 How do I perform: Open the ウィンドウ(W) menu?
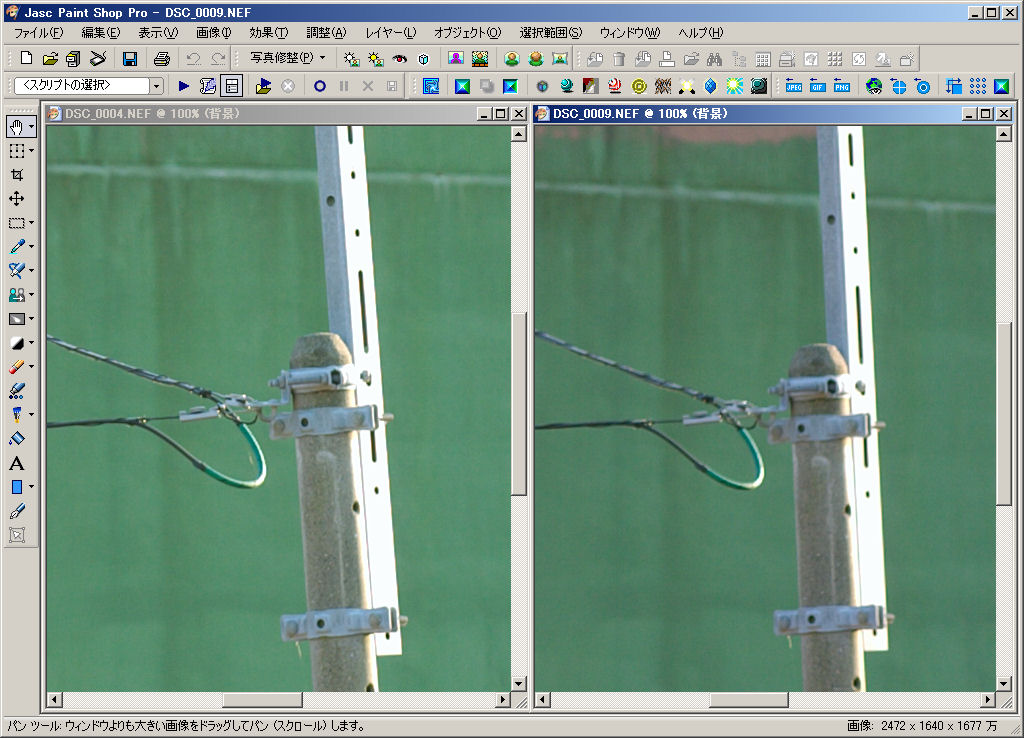pyautogui.click(x=630, y=33)
